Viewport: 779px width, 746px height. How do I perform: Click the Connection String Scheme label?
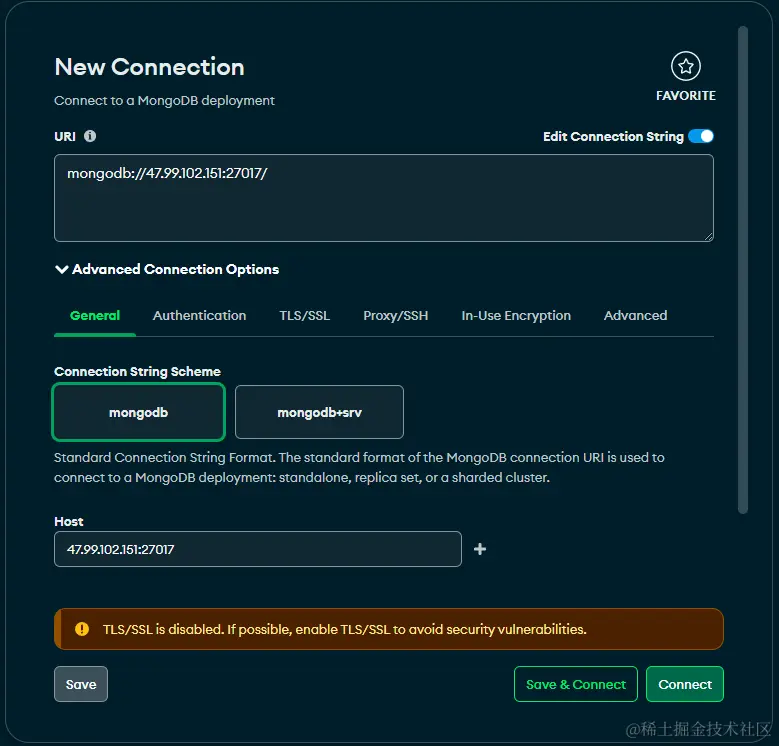138,372
